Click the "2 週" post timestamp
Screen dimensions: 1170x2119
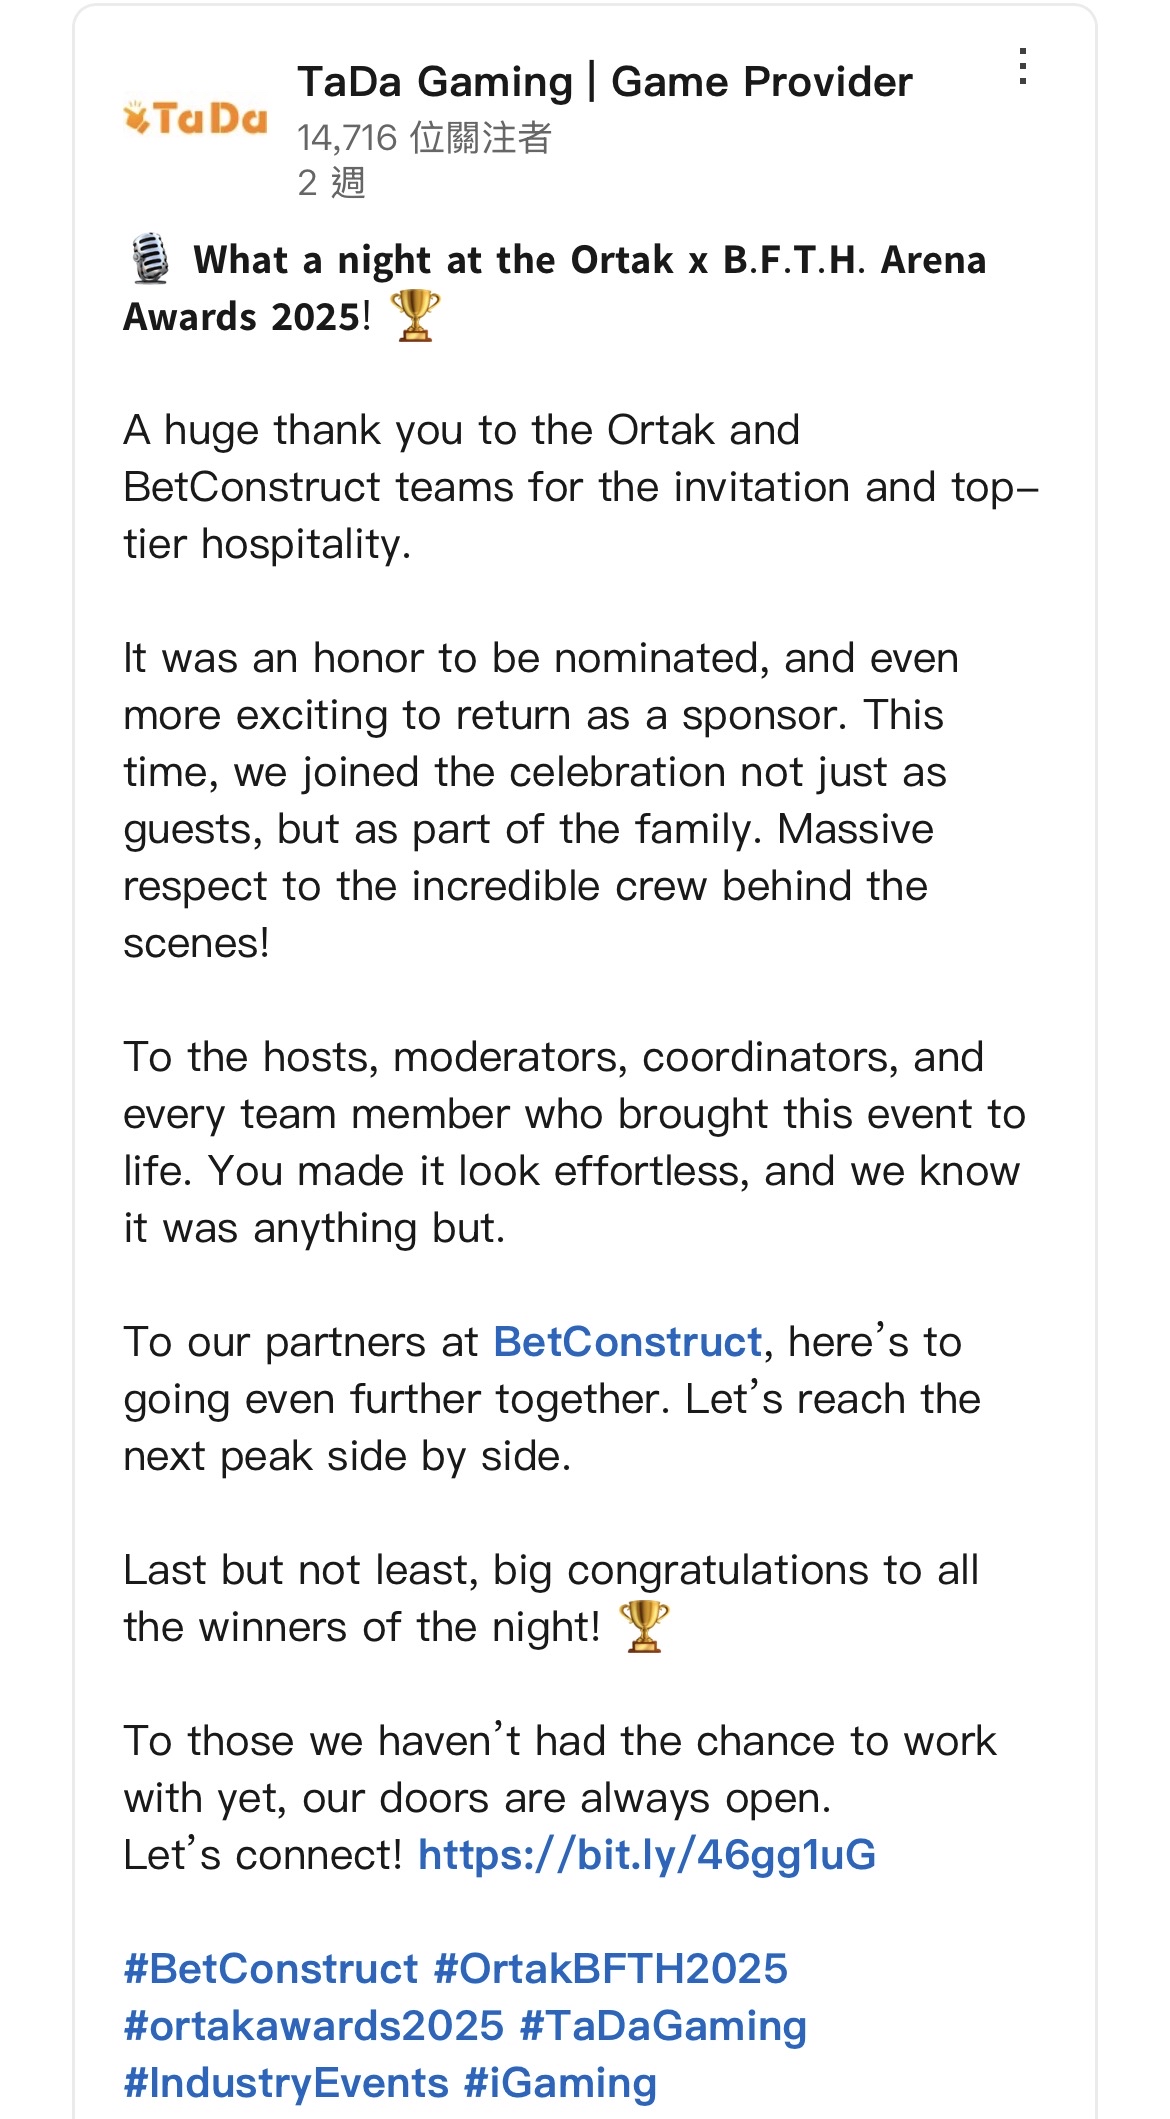[x=331, y=183]
